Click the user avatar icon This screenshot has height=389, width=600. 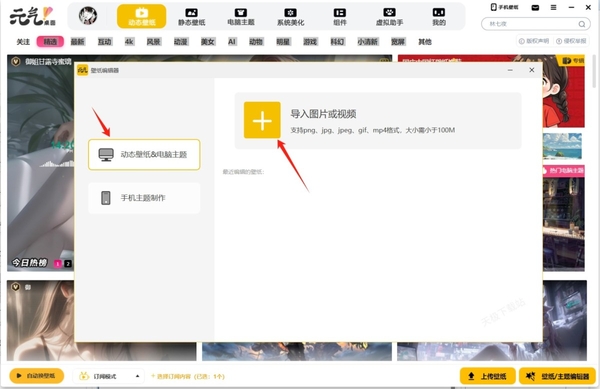point(88,16)
